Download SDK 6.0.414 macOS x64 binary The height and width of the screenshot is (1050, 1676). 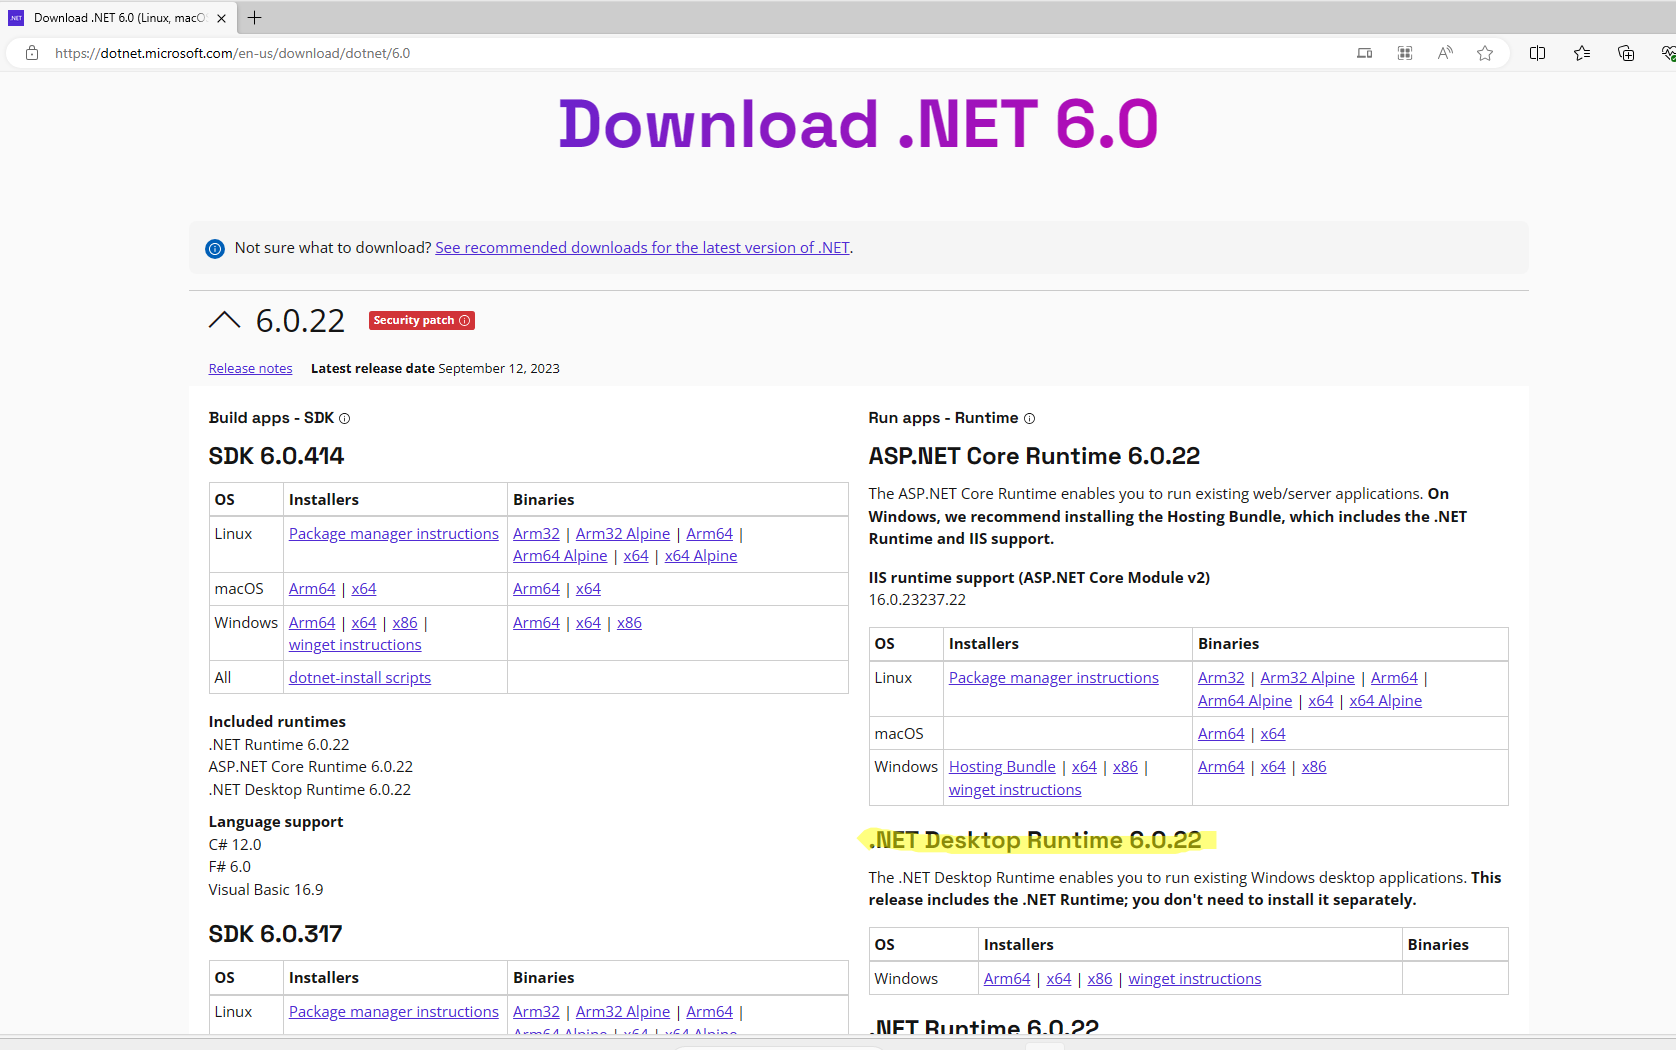588,589
